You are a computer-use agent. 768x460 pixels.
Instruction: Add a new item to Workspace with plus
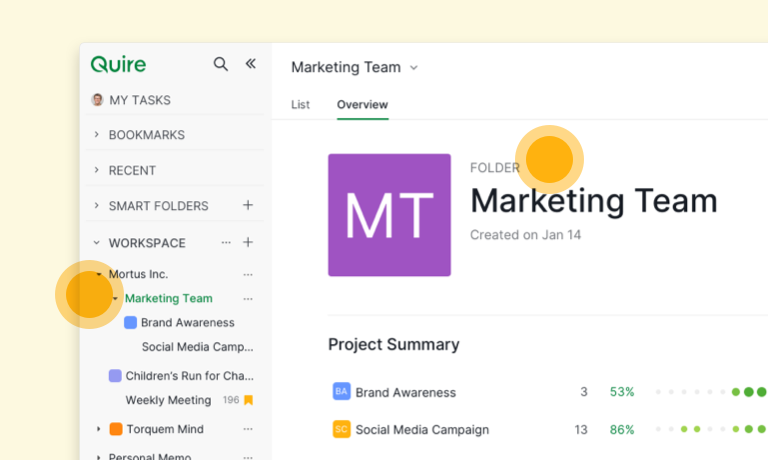(x=248, y=242)
